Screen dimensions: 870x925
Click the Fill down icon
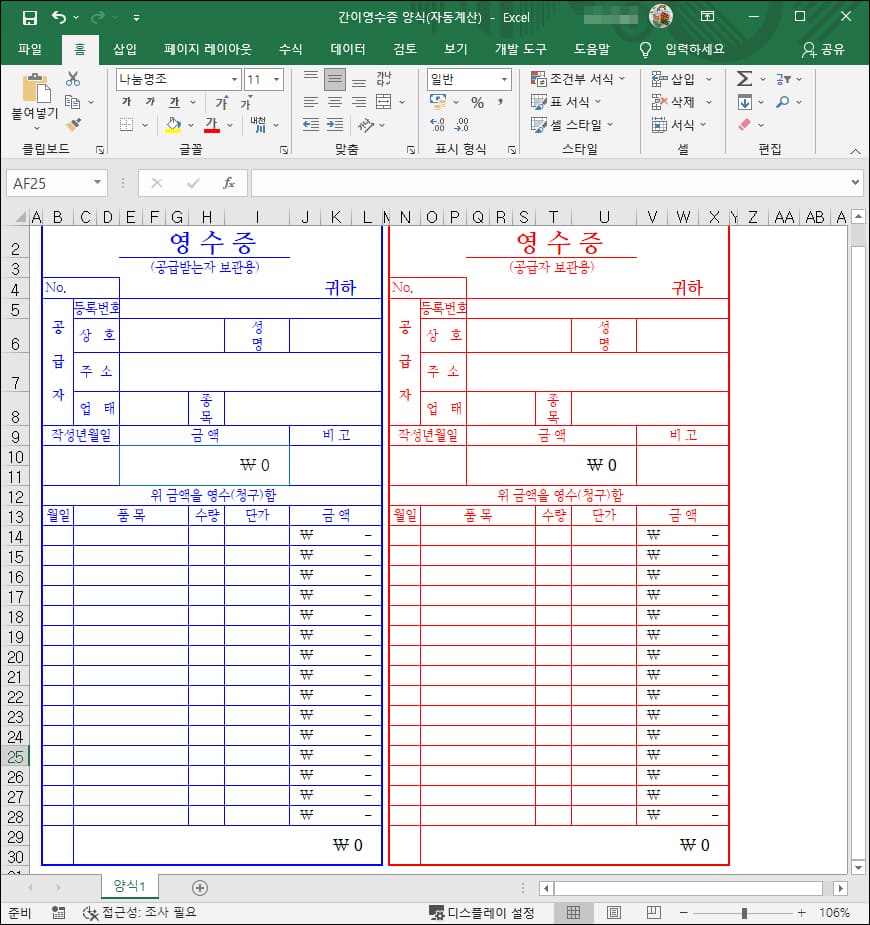(745, 102)
